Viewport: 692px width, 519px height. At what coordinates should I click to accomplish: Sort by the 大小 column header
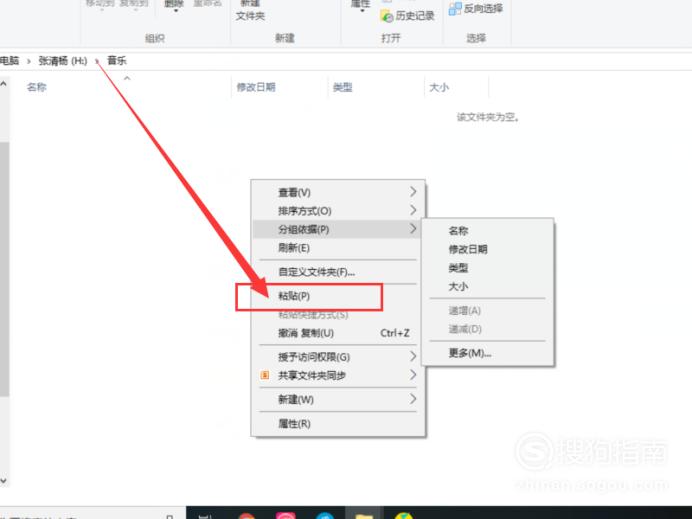[439, 87]
